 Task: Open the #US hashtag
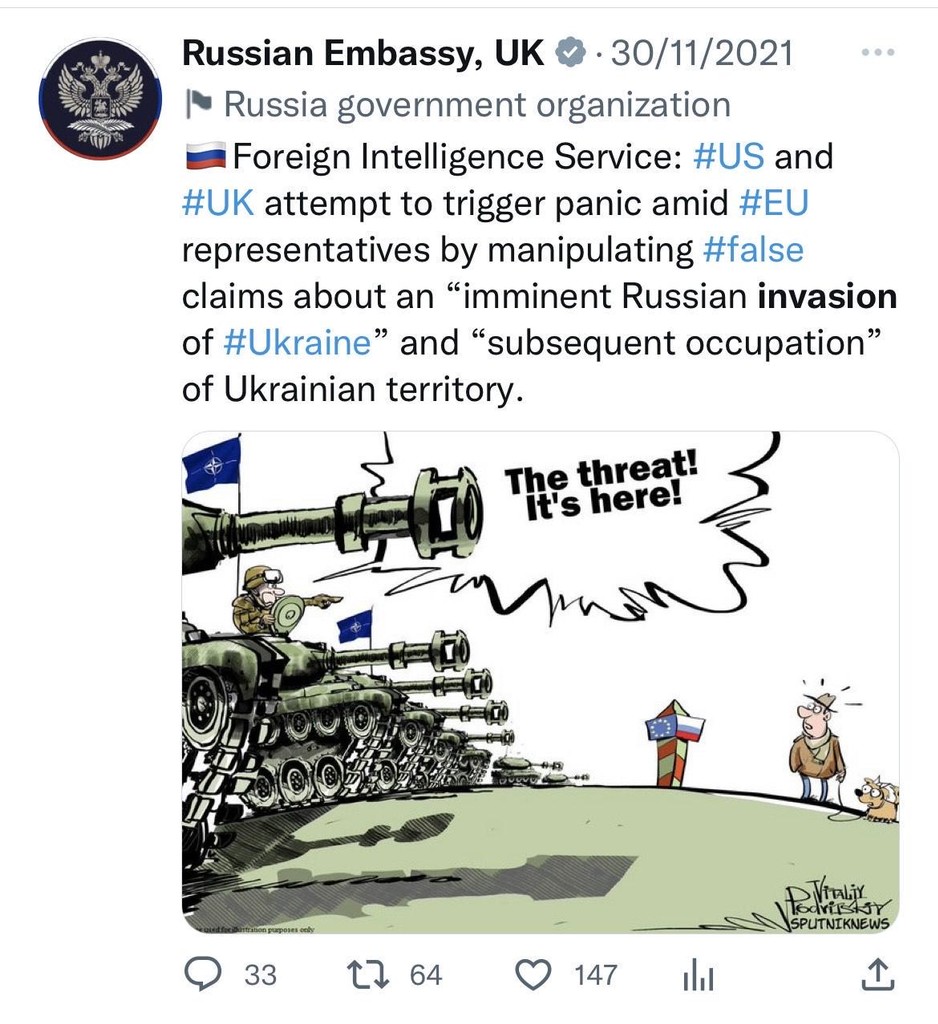tap(728, 157)
